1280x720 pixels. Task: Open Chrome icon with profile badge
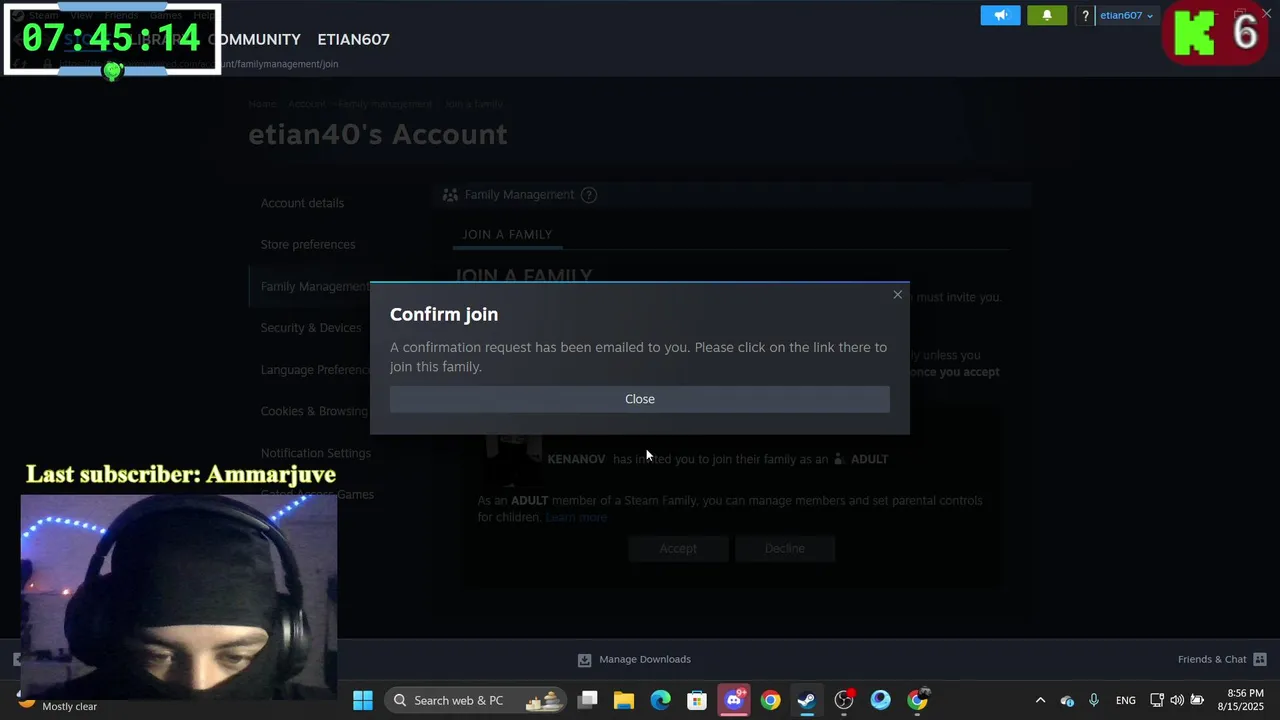point(918,700)
